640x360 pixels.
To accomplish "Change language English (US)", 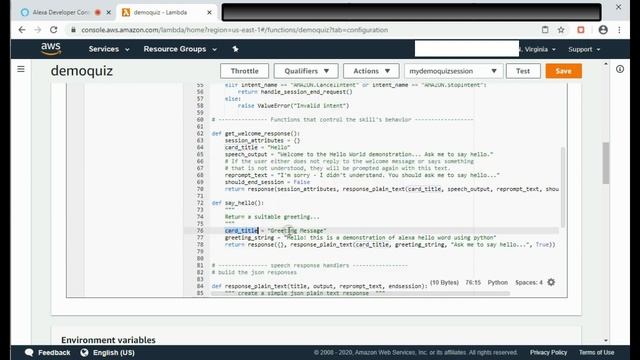I will click(x=113, y=353).
